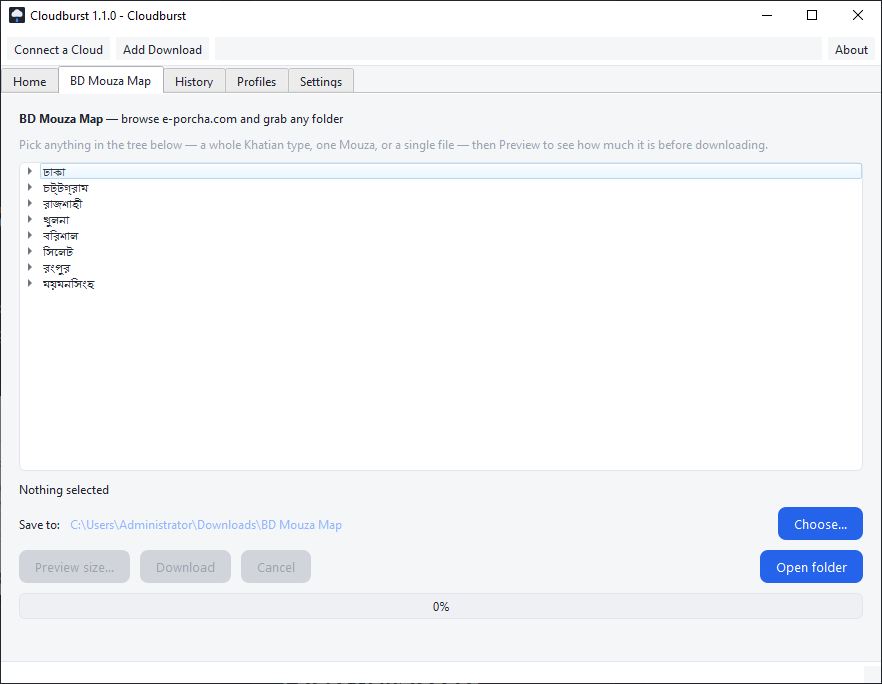Image resolution: width=882 pixels, height=684 pixels.
Task: Expand the রংপুর tree node
Action: coord(30,267)
